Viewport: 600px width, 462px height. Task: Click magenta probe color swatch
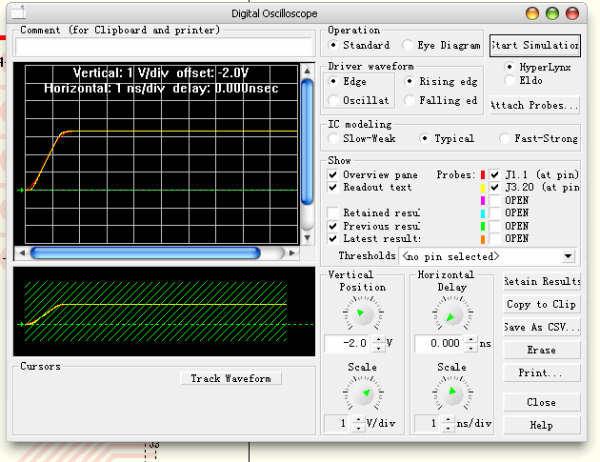(x=483, y=200)
